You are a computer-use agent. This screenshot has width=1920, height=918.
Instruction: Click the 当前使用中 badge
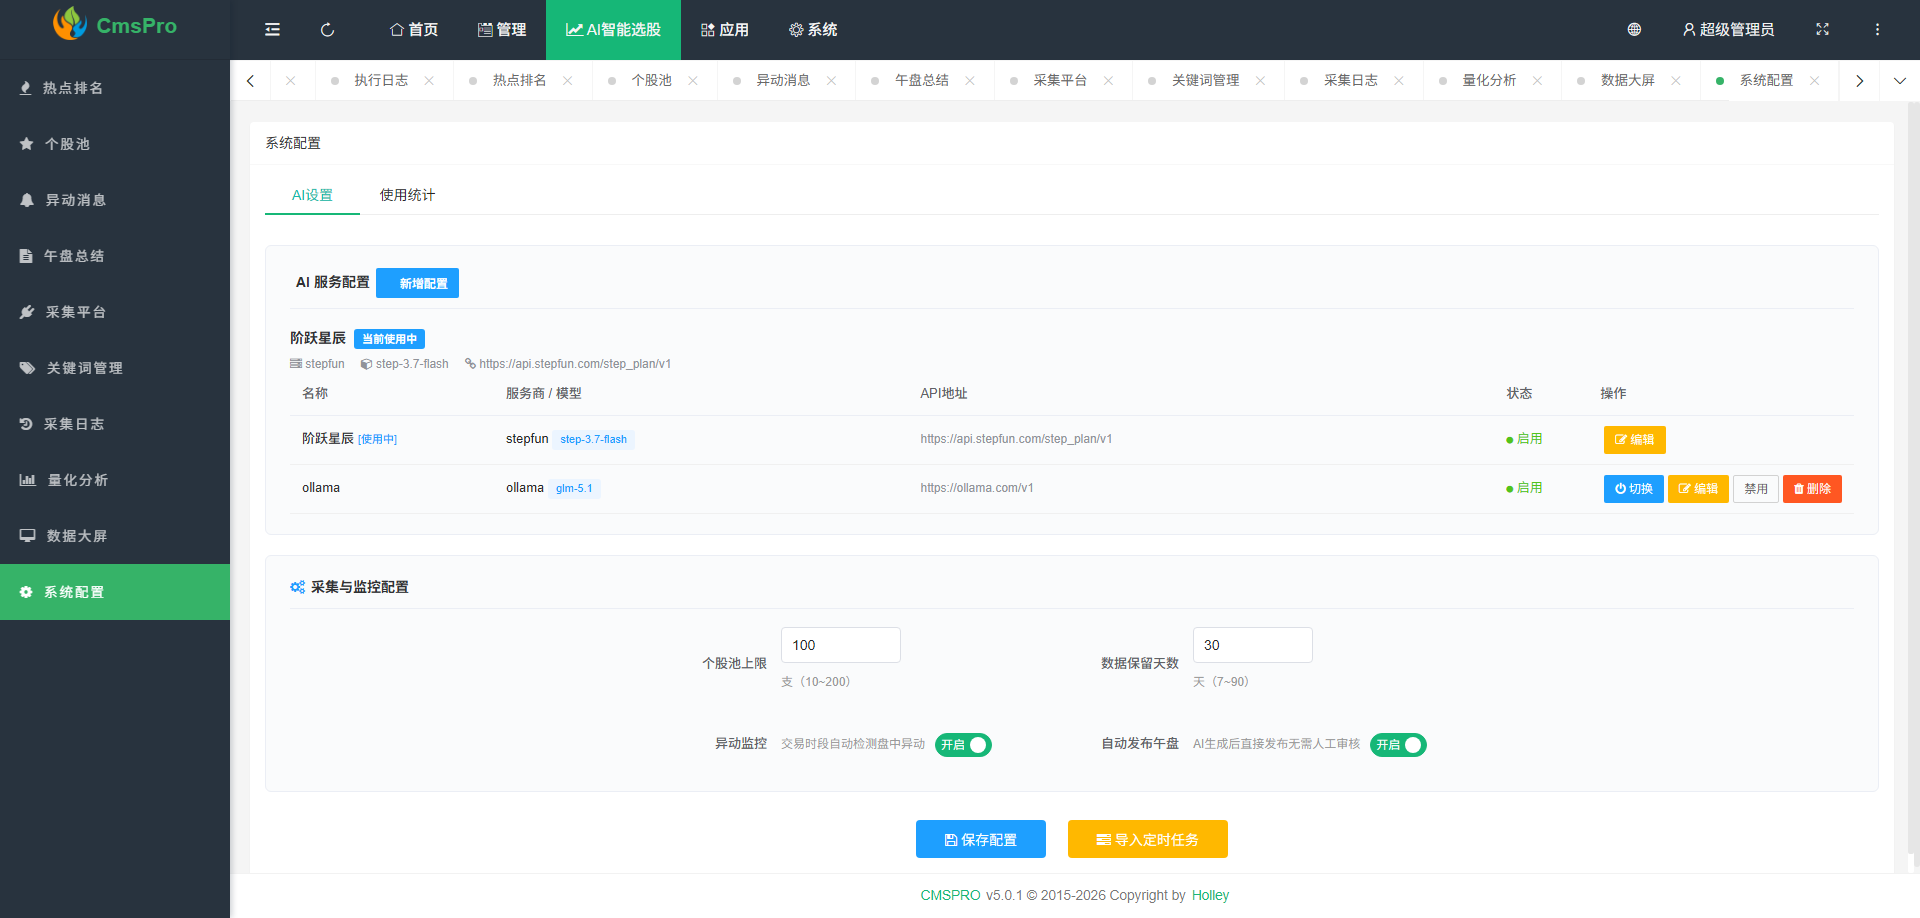coord(389,339)
